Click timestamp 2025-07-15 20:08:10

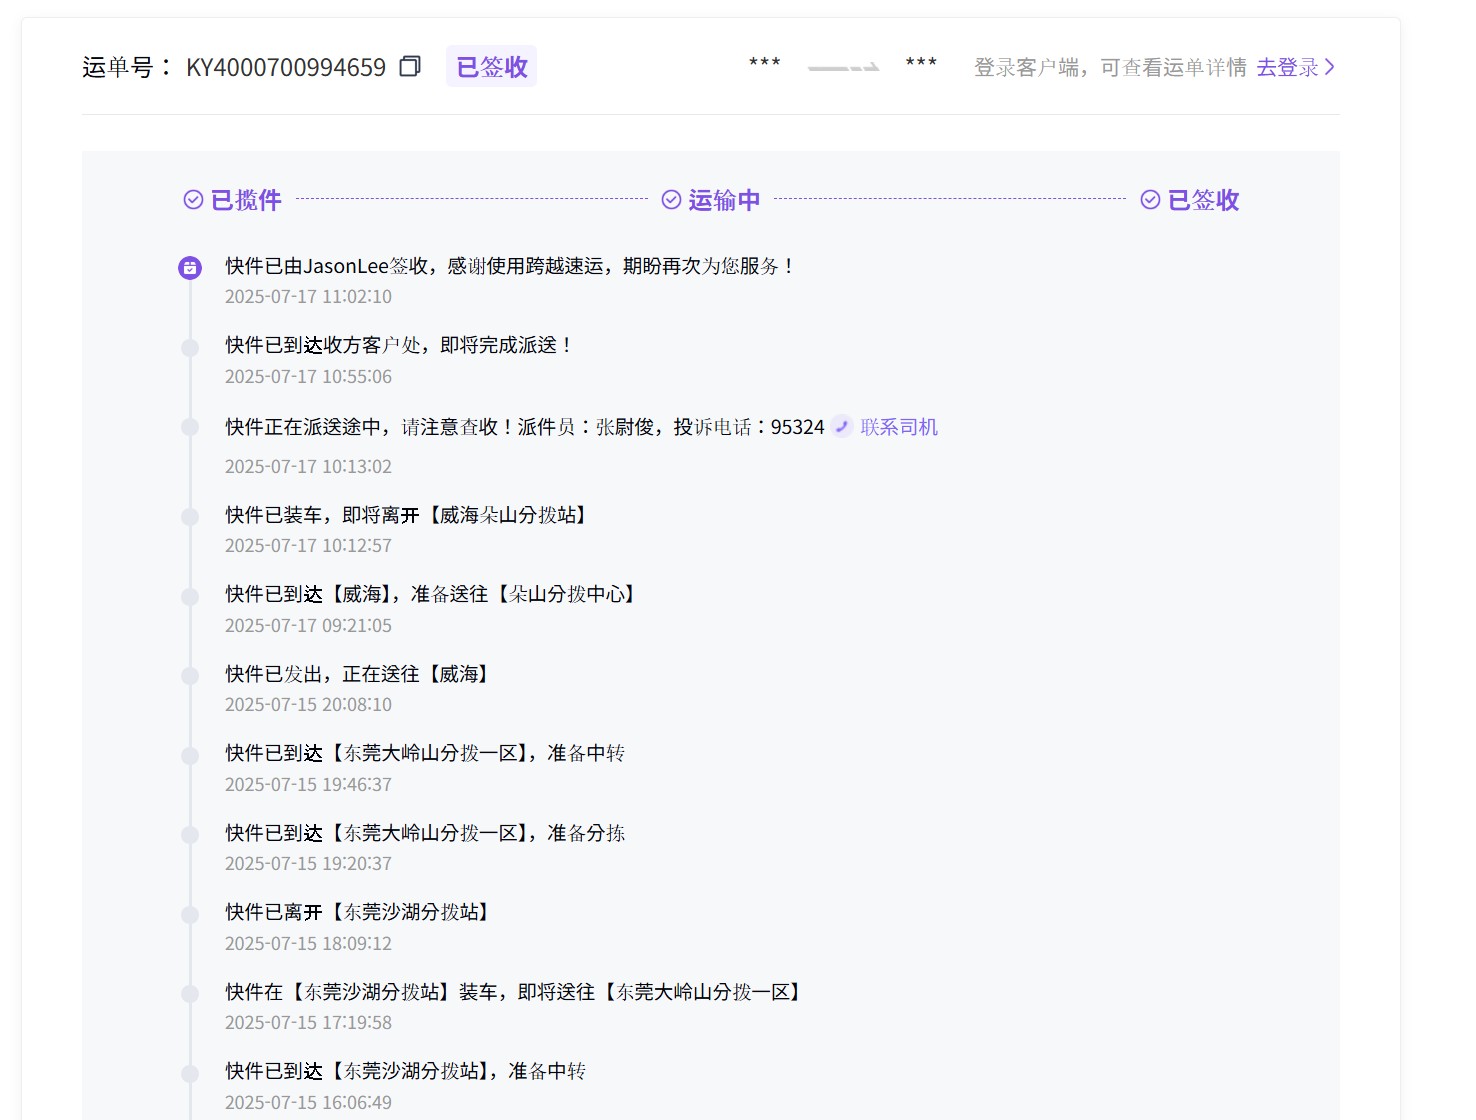(308, 705)
